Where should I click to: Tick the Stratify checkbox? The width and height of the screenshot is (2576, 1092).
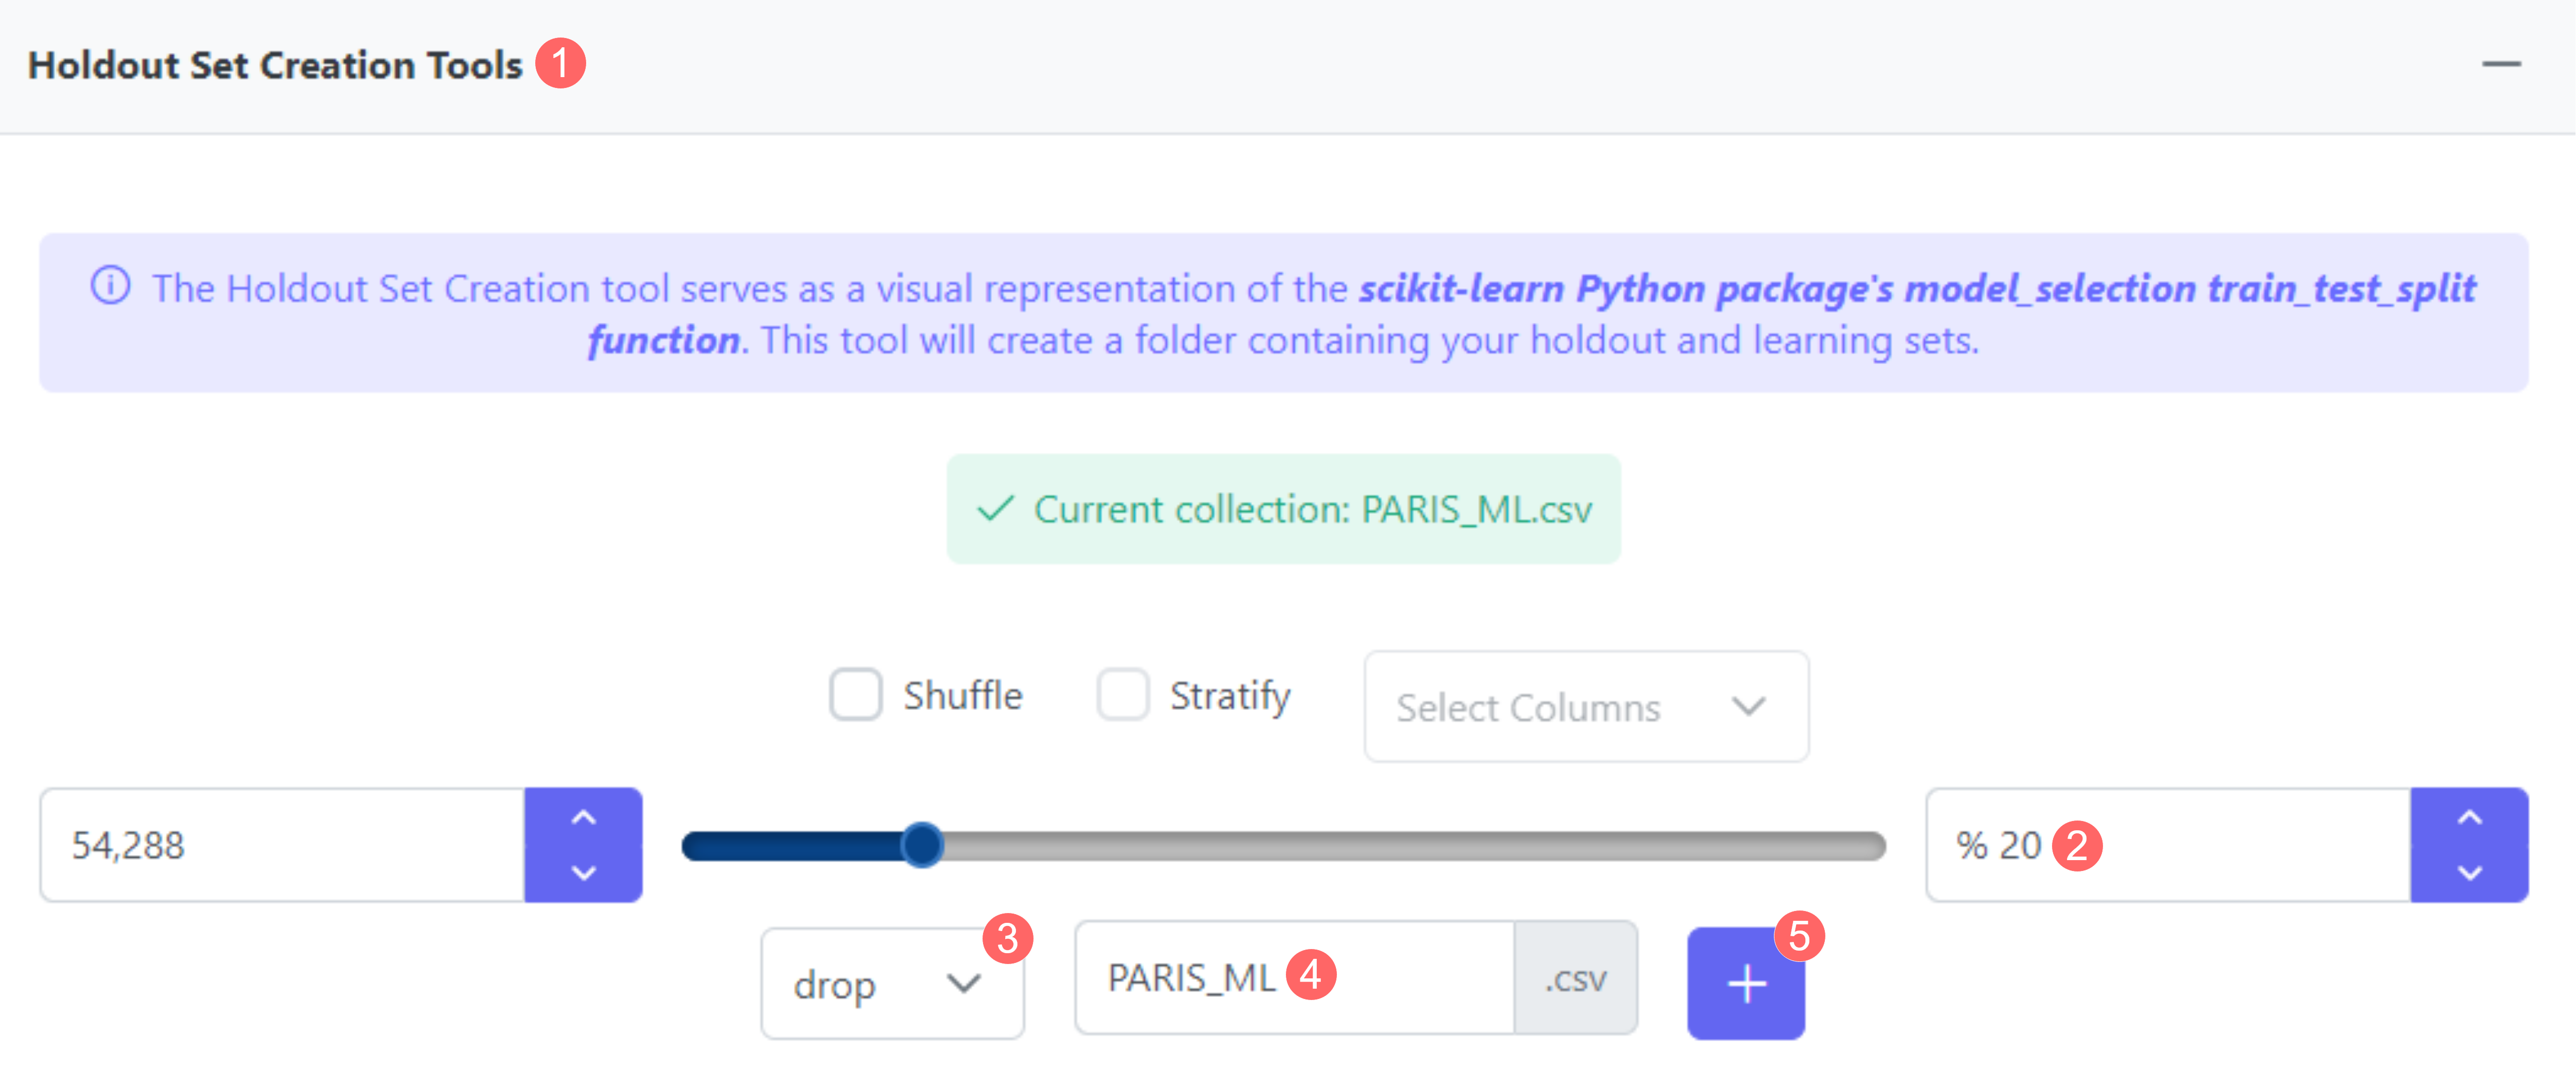tap(1122, 695)
